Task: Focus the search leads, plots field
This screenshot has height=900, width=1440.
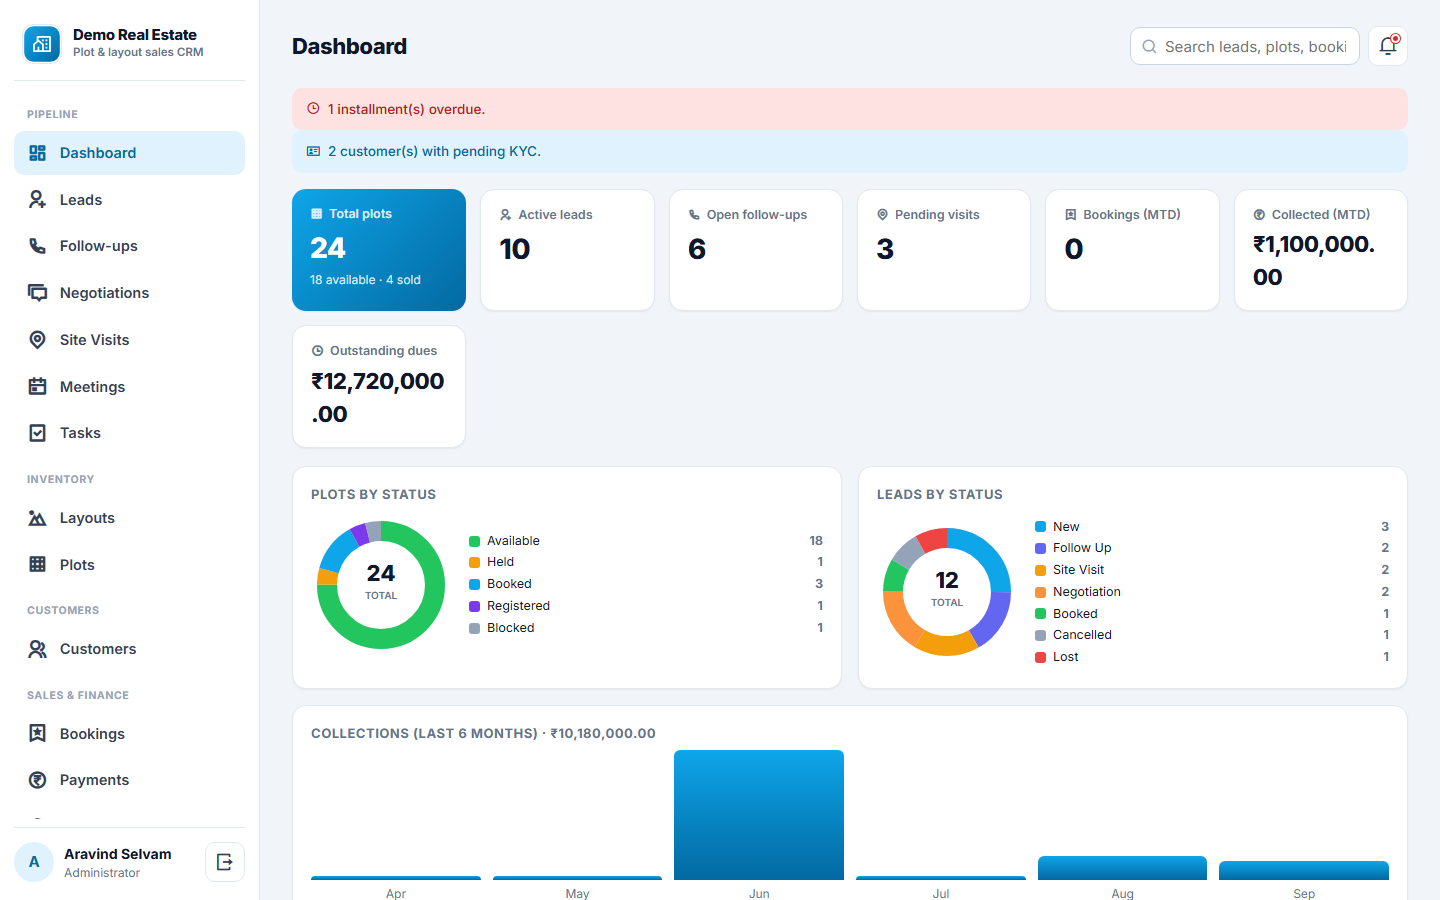Action: click(1245, 46)
